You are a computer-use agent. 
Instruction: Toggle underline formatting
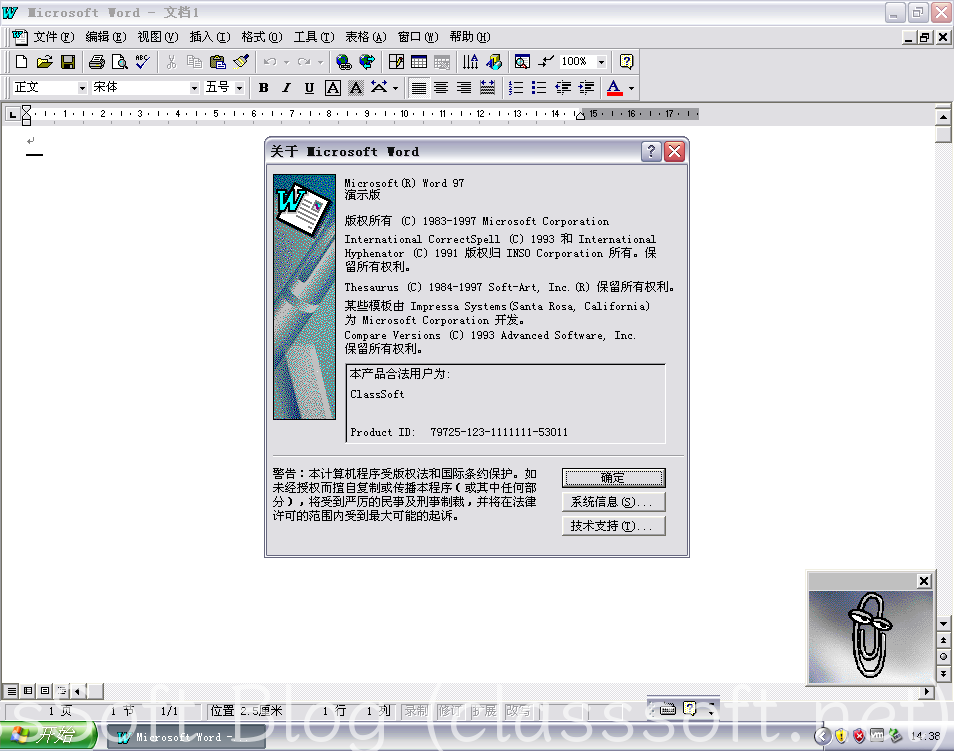(x=308, y=87)
